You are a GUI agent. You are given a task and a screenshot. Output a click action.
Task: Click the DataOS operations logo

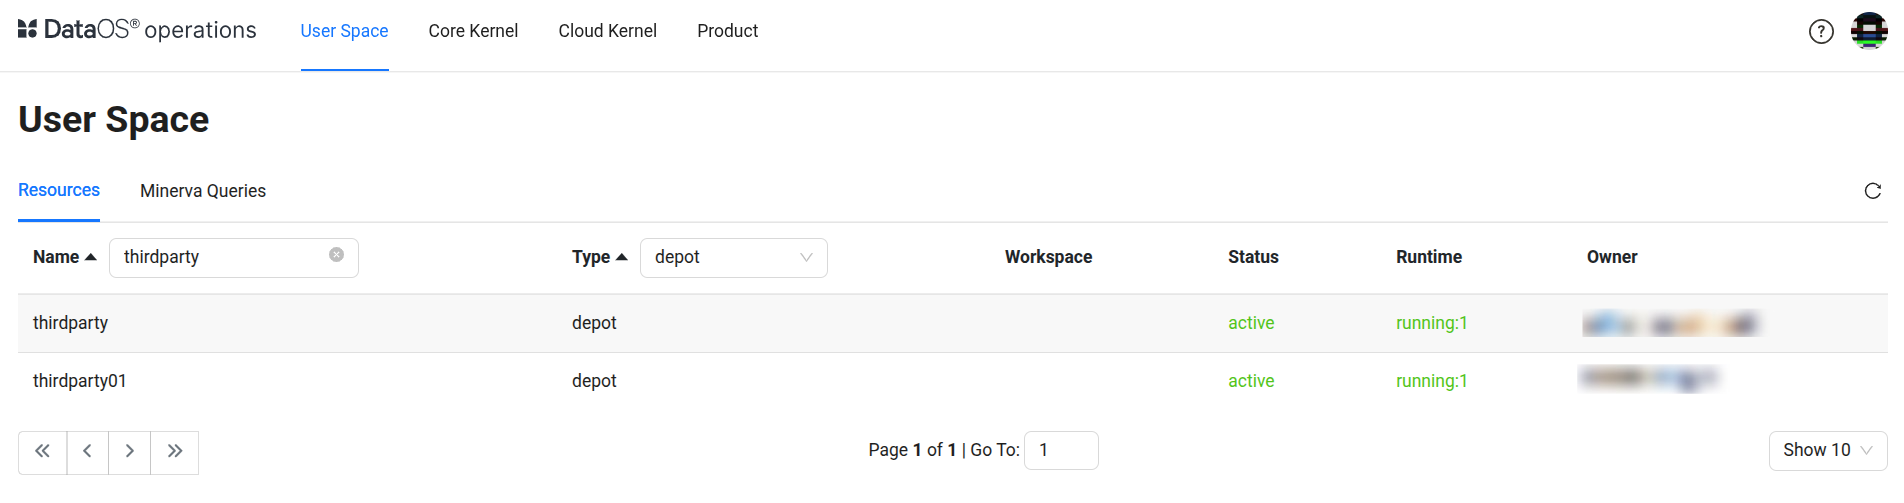click(x=137, y=30)
